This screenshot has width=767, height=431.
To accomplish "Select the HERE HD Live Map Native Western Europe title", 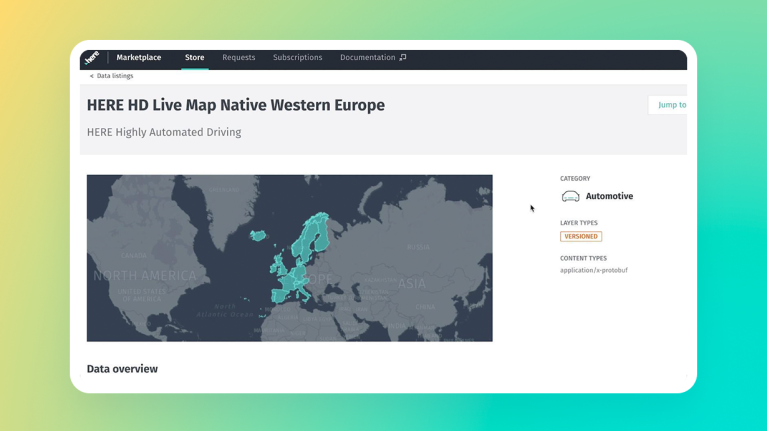I will point(236,105).
